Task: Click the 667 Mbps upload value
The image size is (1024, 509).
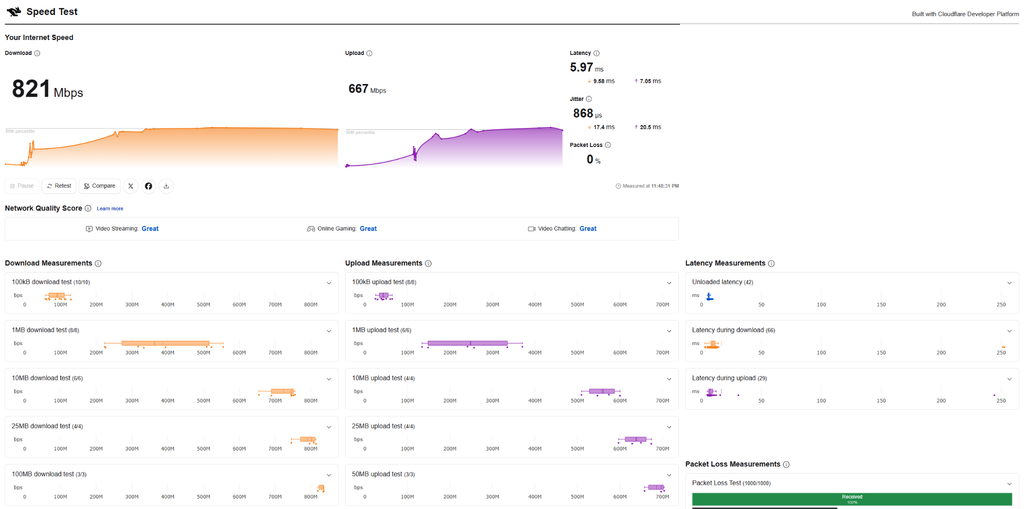Action: pos(367,89)
